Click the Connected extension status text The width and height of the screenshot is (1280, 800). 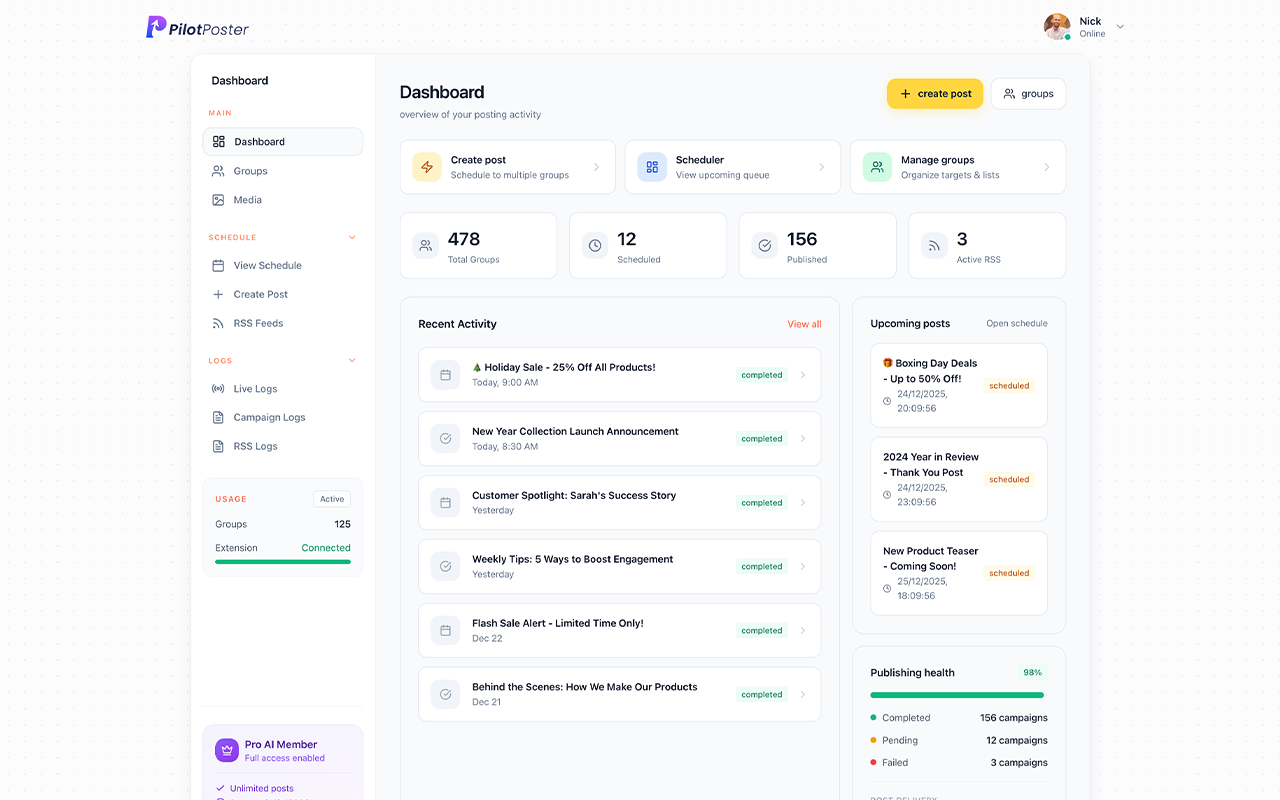(326, 548)
